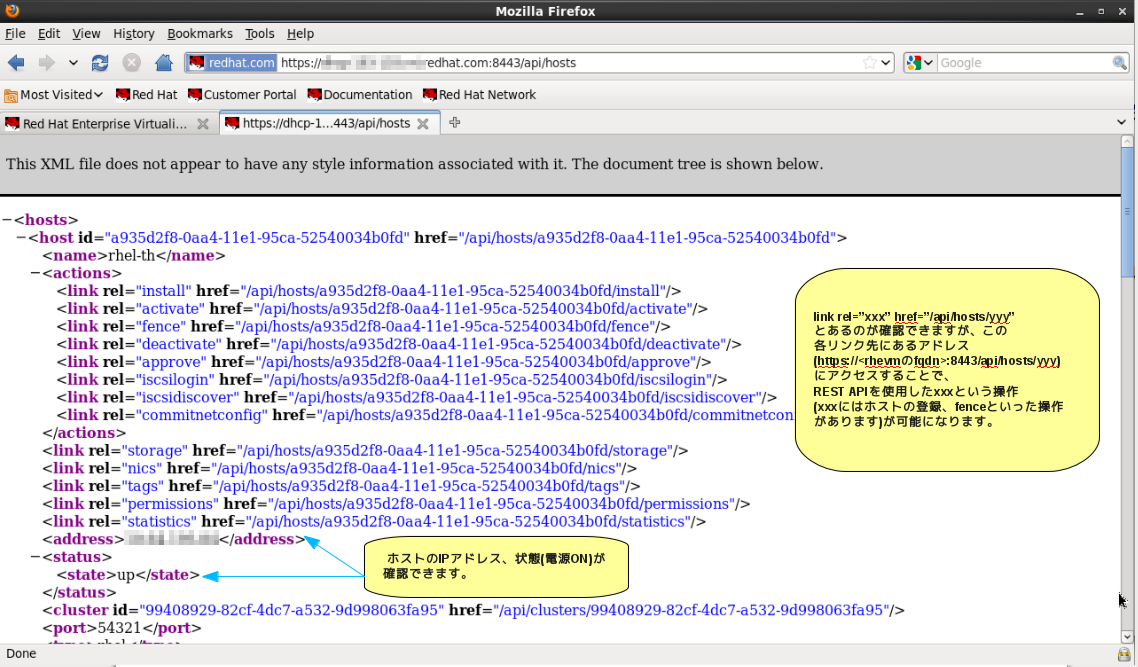Click the link rel="permissions" line

tap(396, 504)
